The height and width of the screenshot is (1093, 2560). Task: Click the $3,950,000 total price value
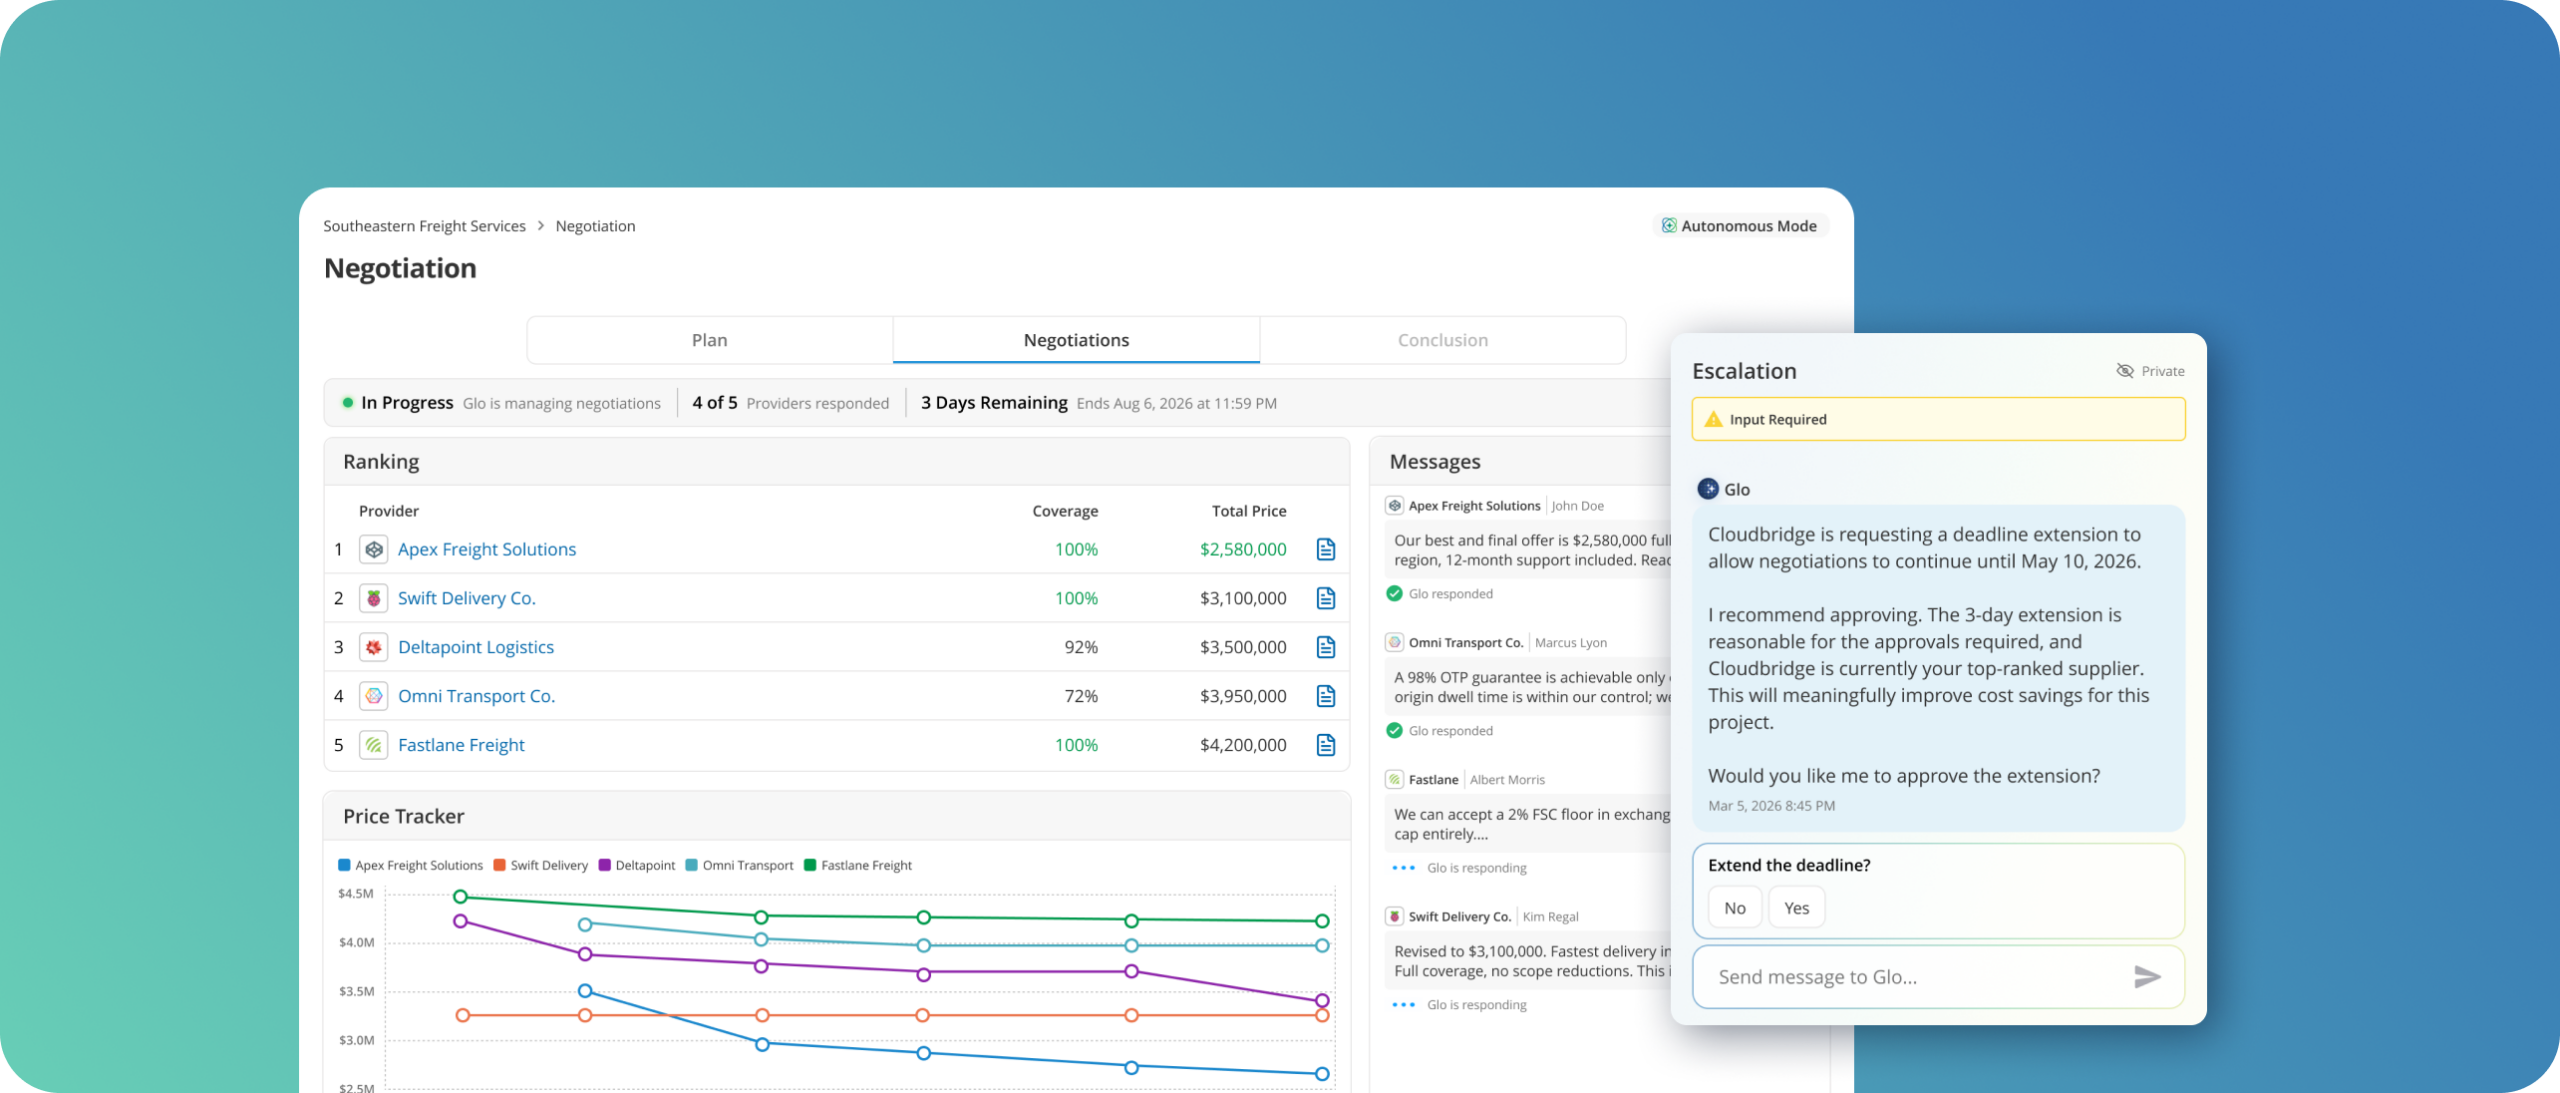click(1243, 696)
